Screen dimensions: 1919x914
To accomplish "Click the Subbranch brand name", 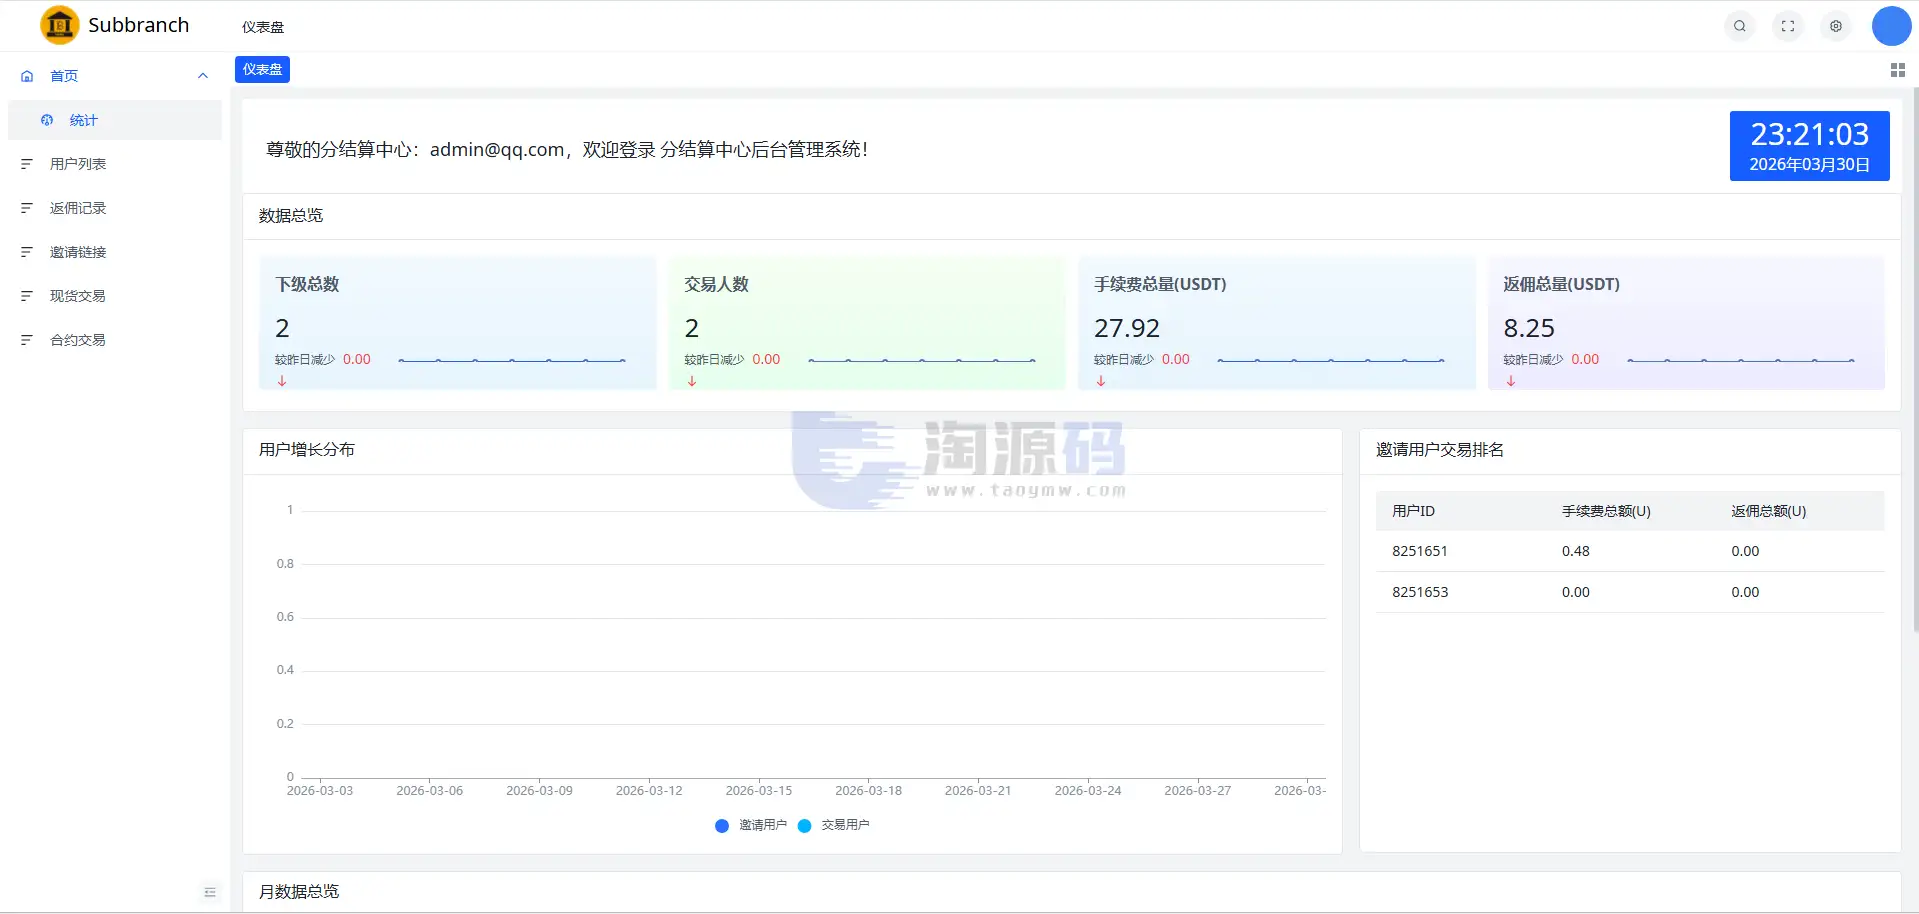I will pos(139,25).
